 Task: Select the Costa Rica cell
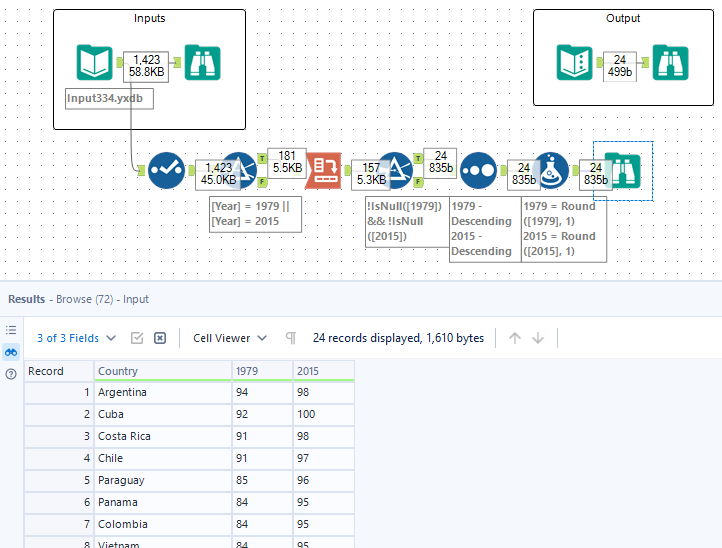pos(163,436)
